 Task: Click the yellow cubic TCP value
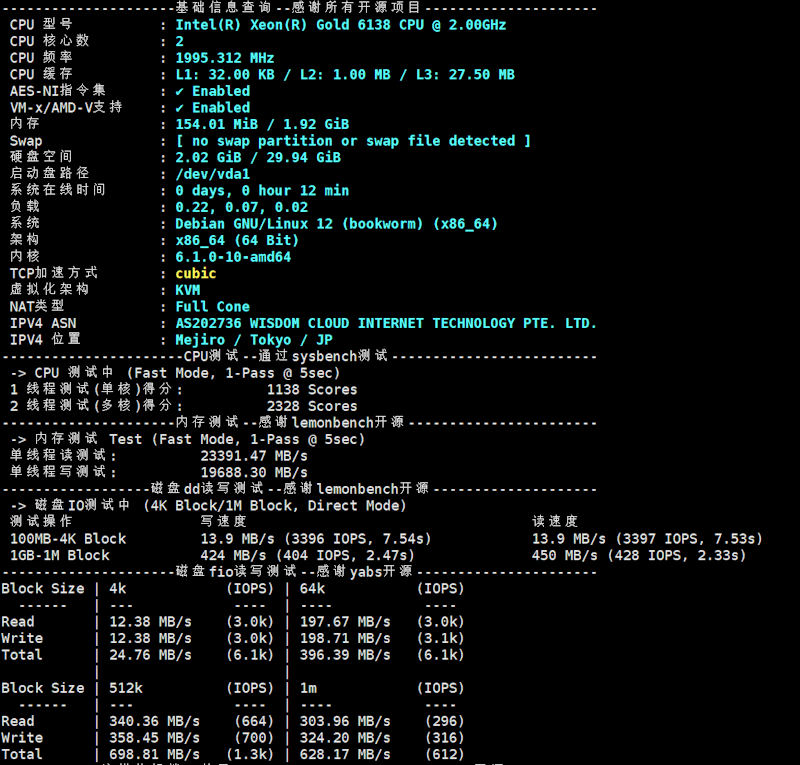pyautogui.click(x=195, y=273)
